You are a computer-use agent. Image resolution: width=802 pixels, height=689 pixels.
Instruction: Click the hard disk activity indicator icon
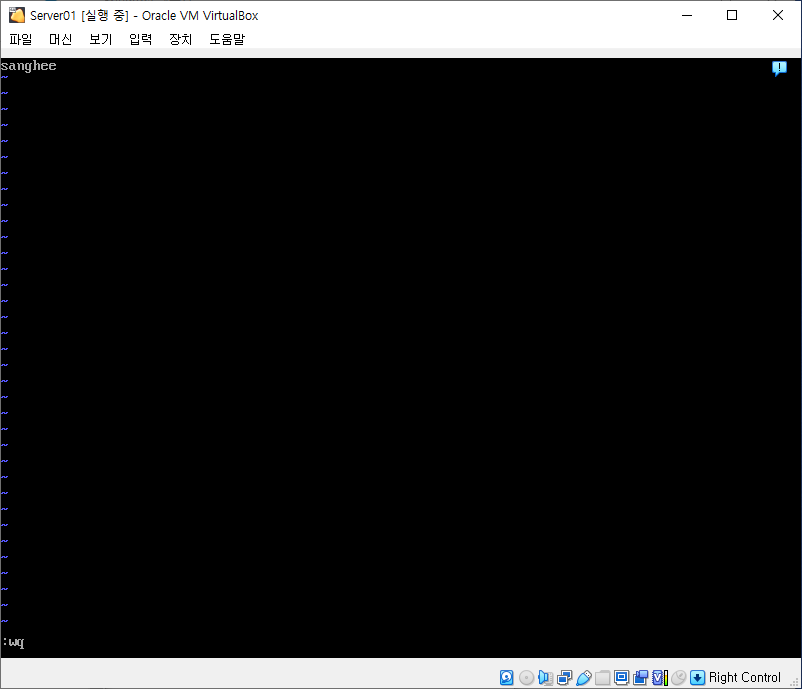506,677
